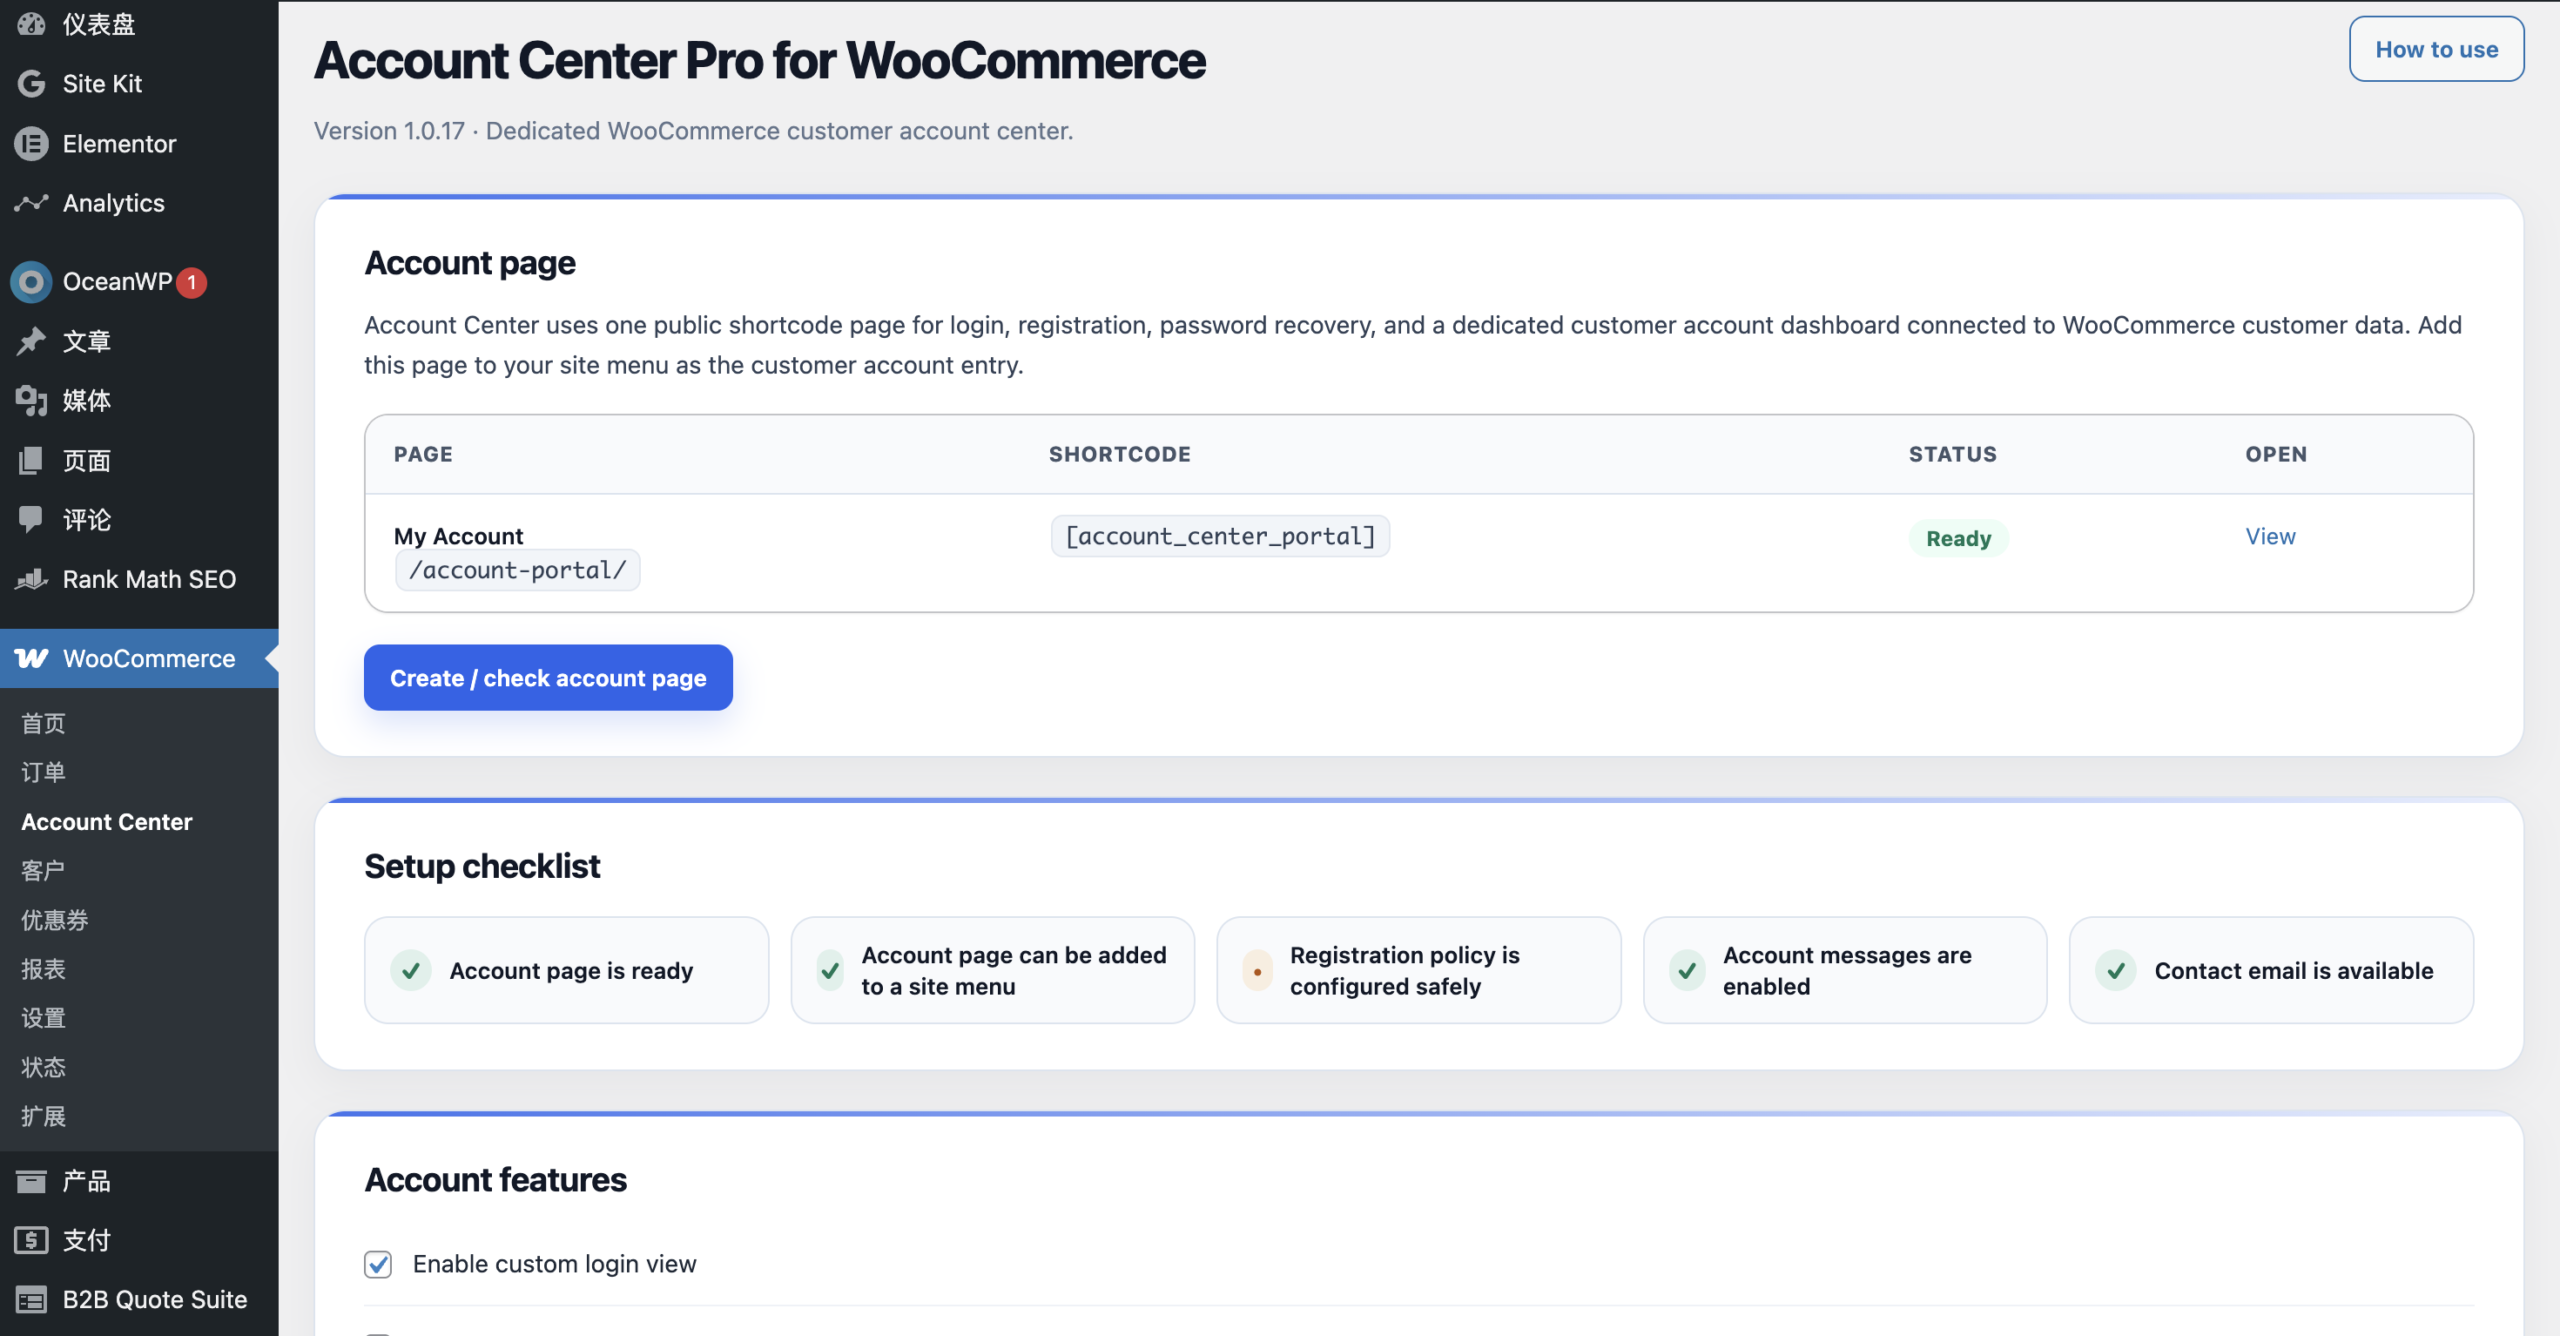Go to WooCommerce 客户 customers submenu
Viewport: 2560px width, 1336px height.
click(44, 870)
